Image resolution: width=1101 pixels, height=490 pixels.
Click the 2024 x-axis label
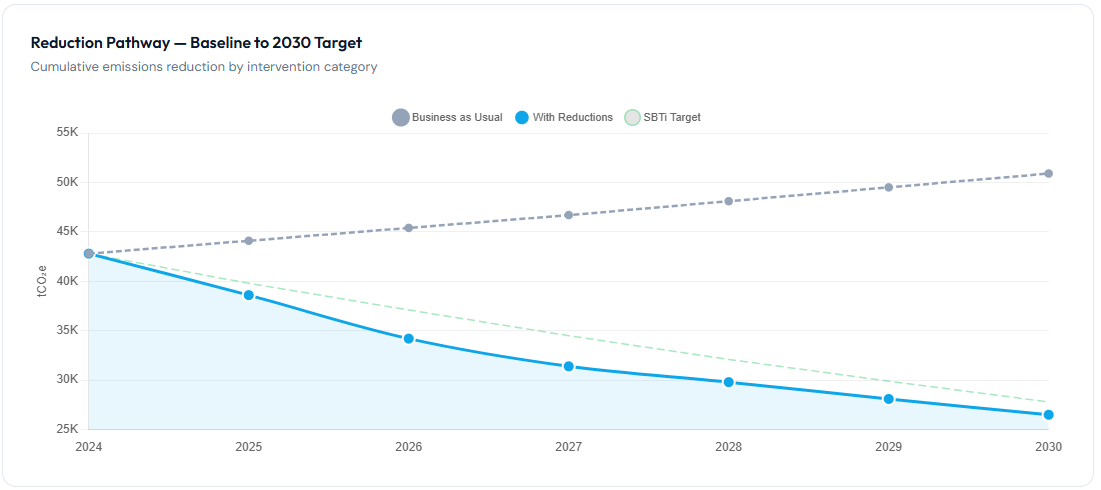coord(88,447)
